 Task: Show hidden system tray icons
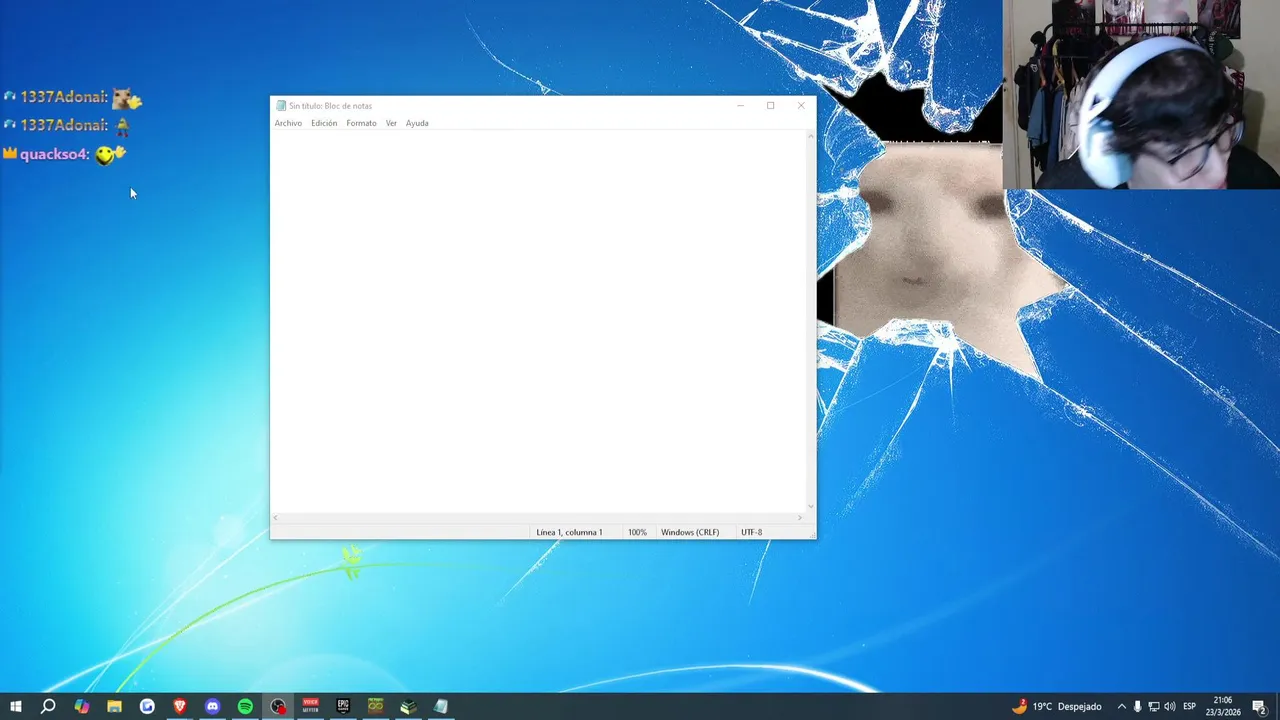[x=1121, y=706]
